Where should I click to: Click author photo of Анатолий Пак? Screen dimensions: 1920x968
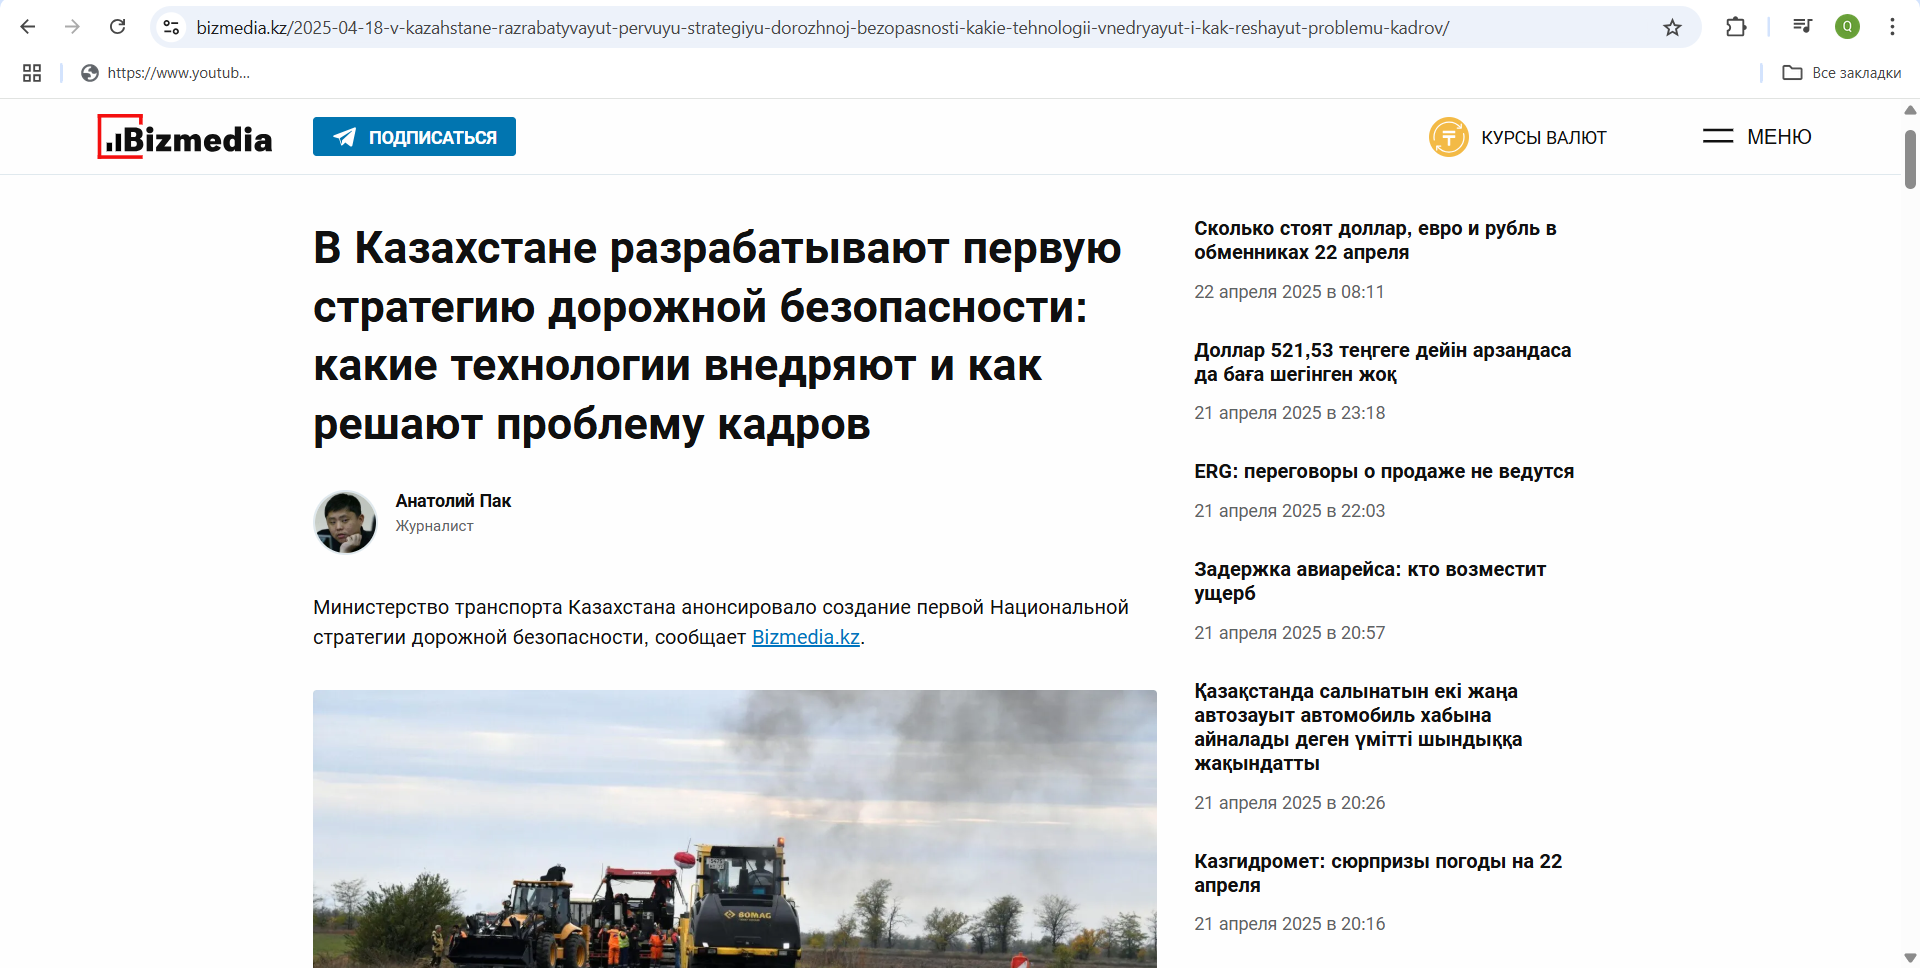[345, 522]
